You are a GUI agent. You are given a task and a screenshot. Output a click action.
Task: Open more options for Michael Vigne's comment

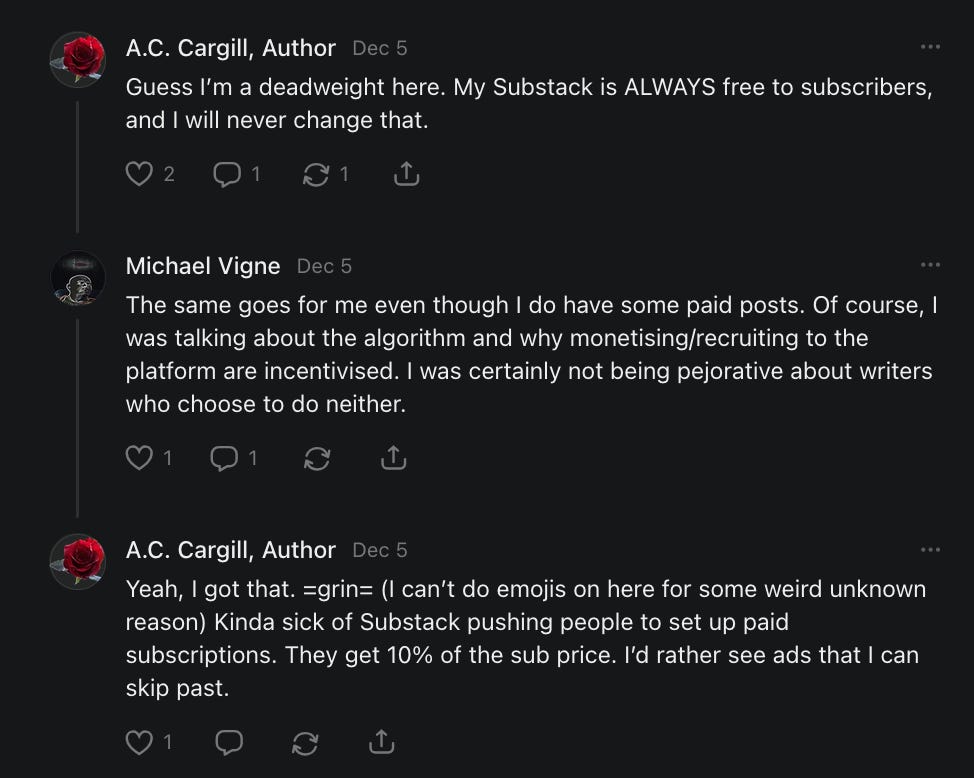pos(930,265)
